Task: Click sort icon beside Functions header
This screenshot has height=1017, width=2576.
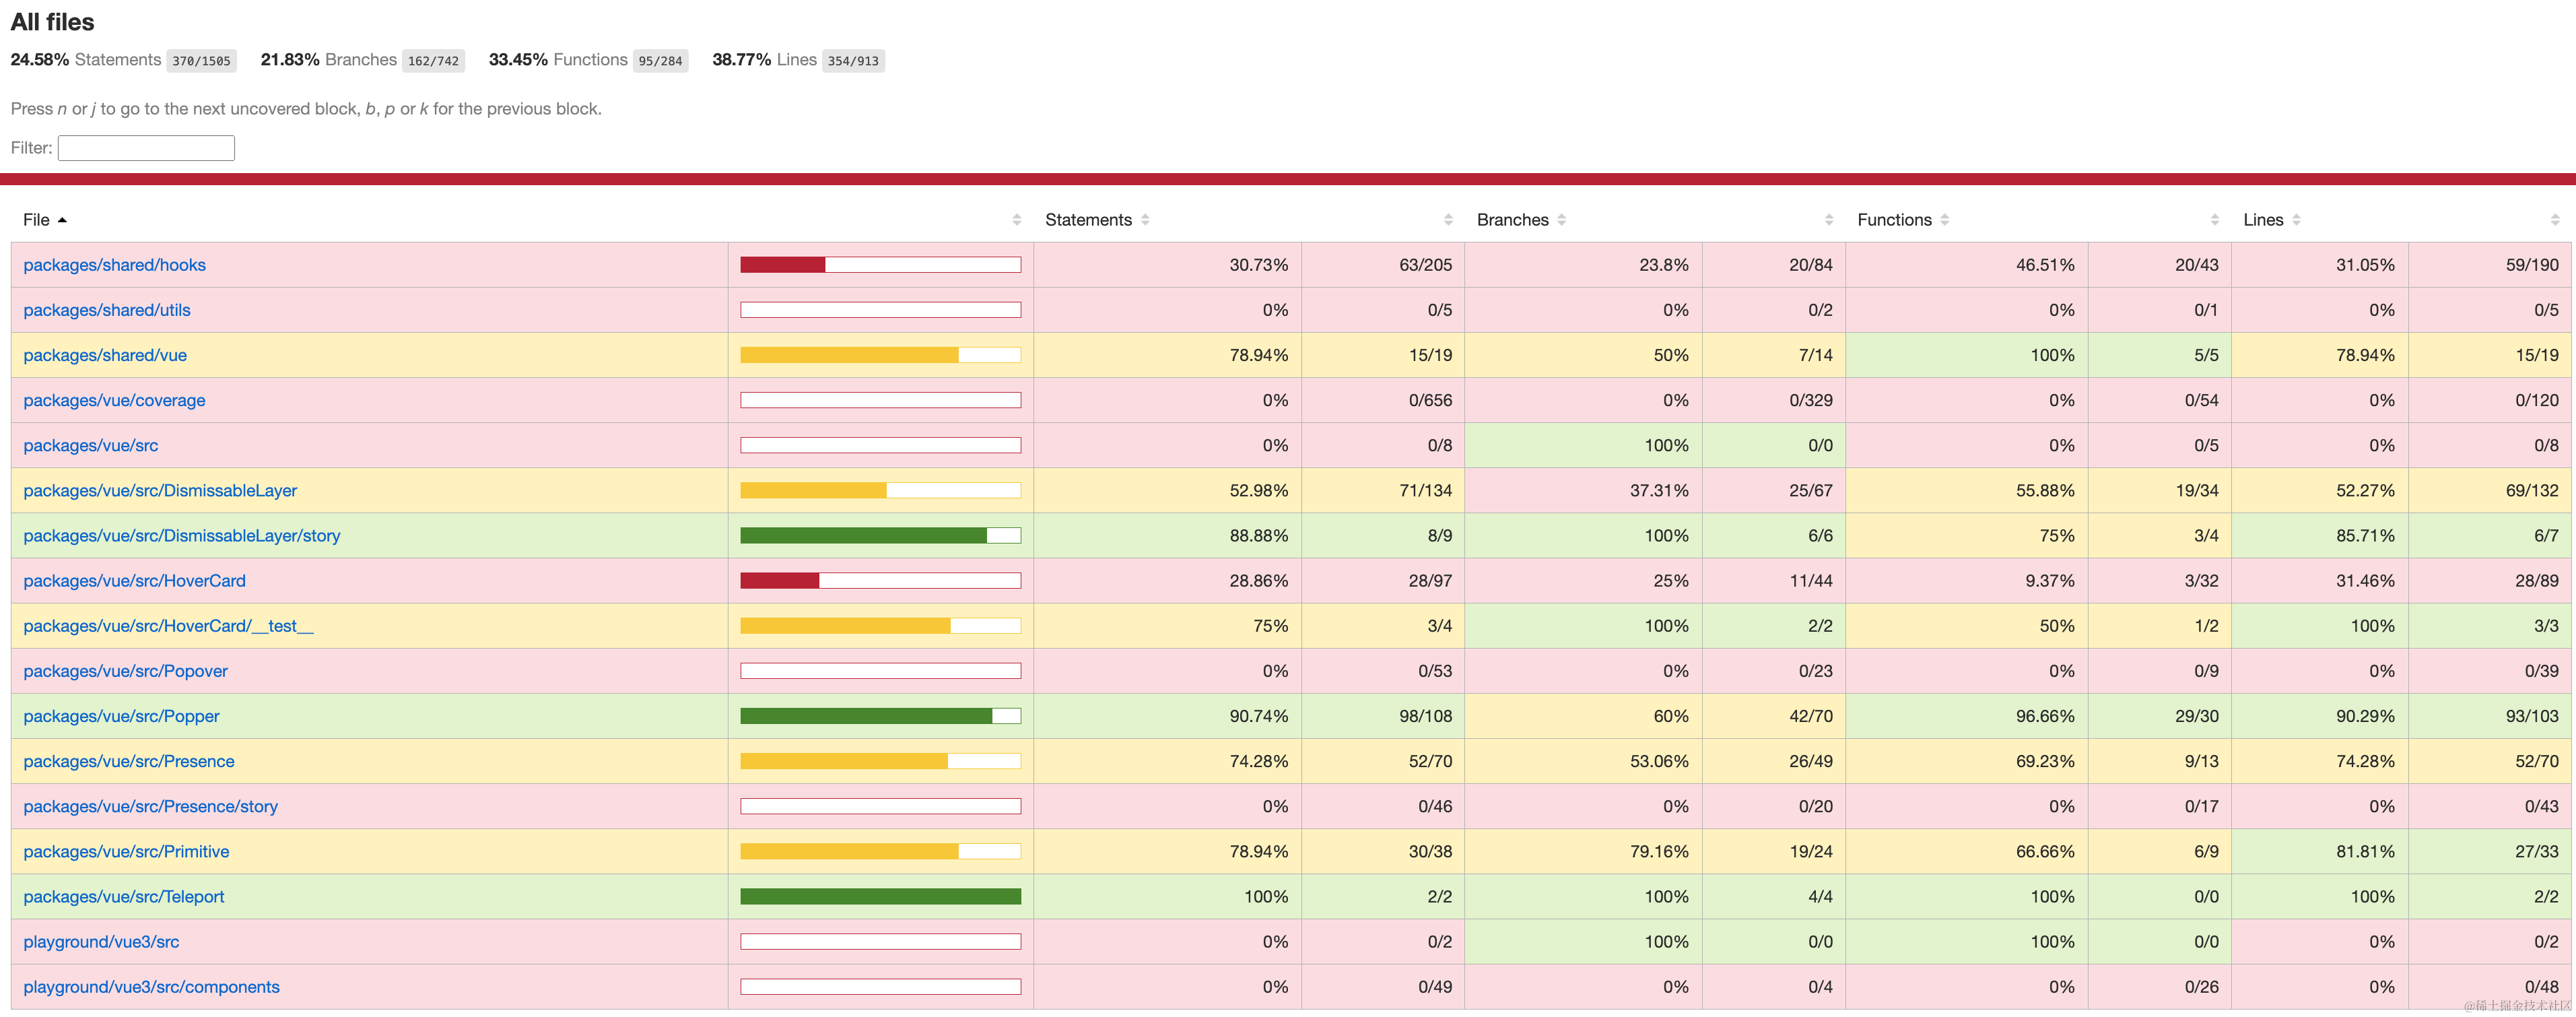Action: (x=1944, y=220)
